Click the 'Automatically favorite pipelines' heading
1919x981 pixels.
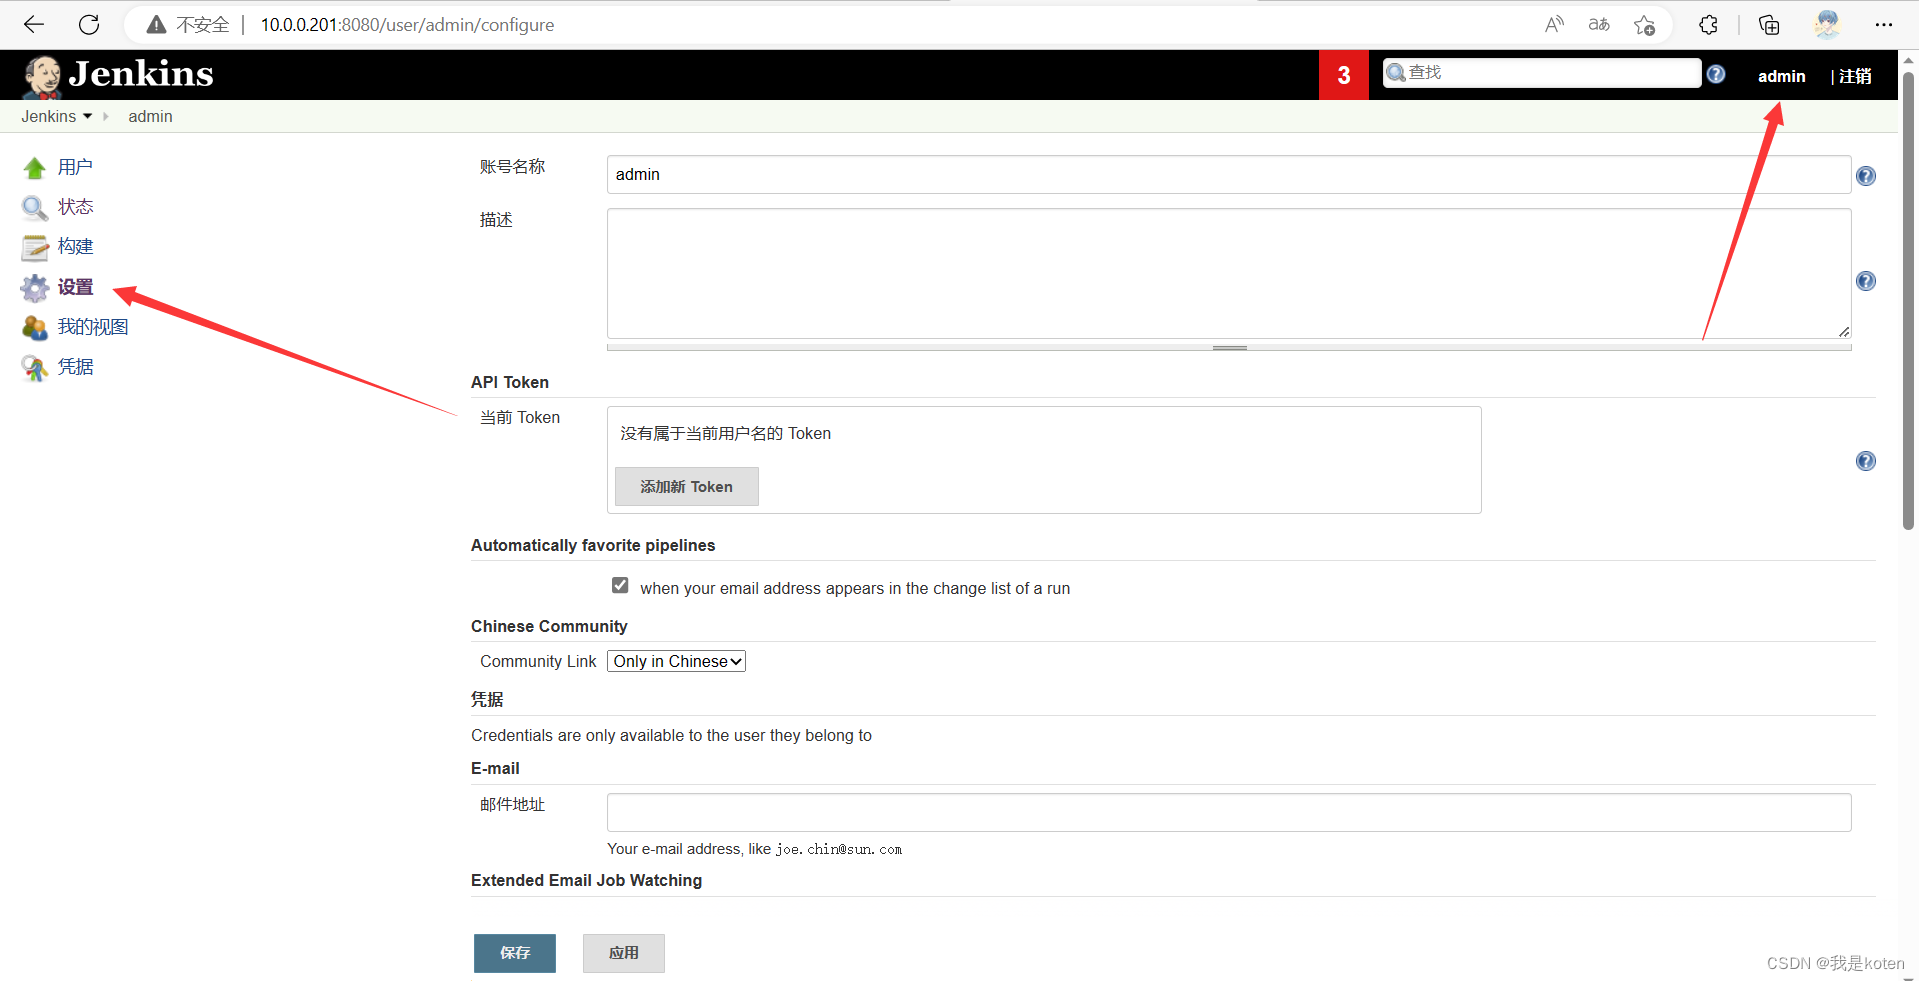(593, 545)
